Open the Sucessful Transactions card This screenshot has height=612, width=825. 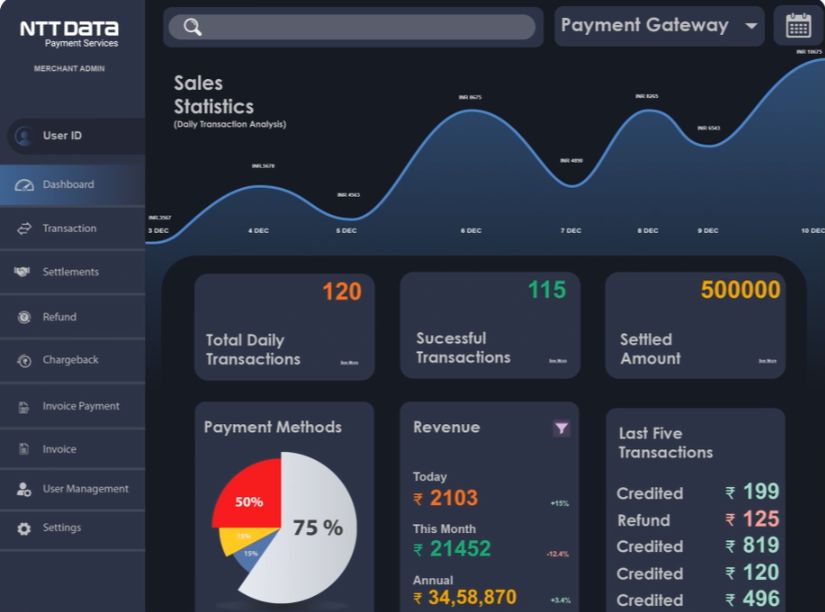(x=490, y=325)
